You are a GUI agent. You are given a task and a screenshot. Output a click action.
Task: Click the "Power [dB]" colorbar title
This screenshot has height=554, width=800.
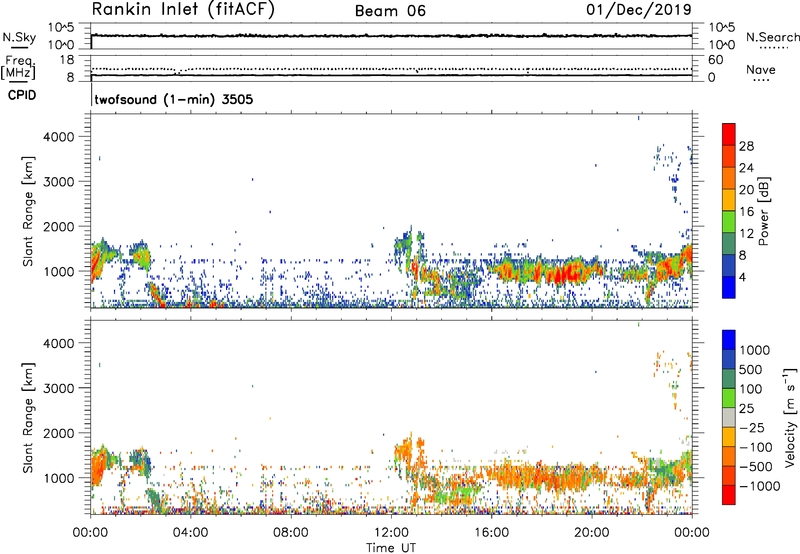763,211
